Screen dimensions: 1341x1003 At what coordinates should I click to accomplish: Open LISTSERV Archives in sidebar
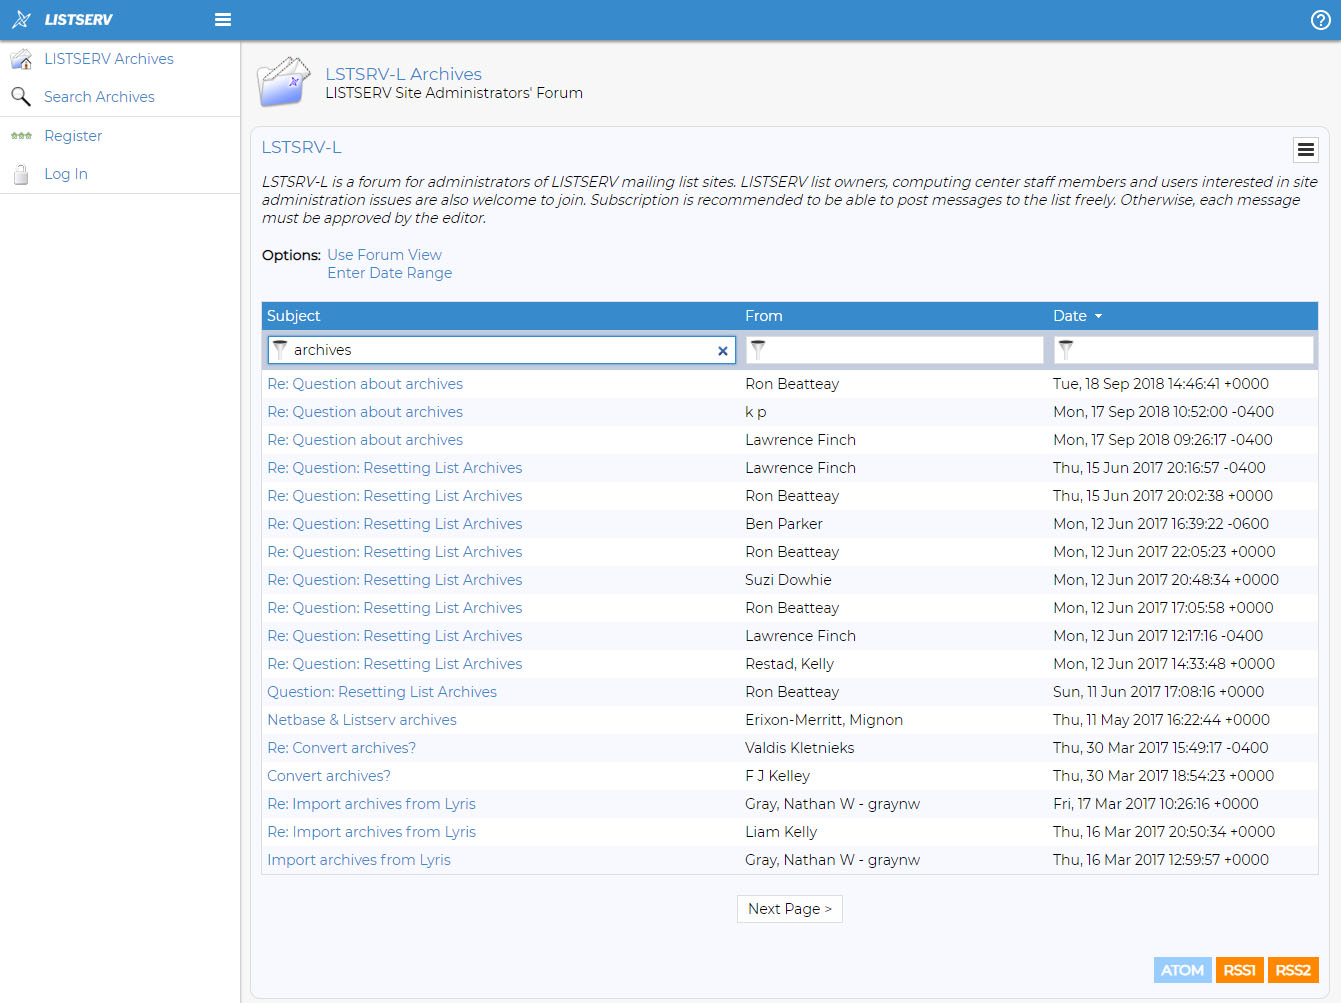point(109,59)
